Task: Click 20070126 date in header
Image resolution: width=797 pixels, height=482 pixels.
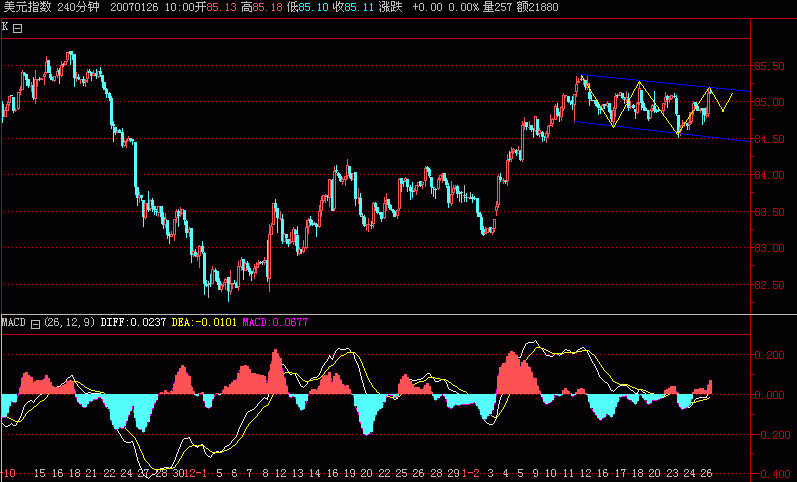Action: pyautogui.click(x=134, y=7)
